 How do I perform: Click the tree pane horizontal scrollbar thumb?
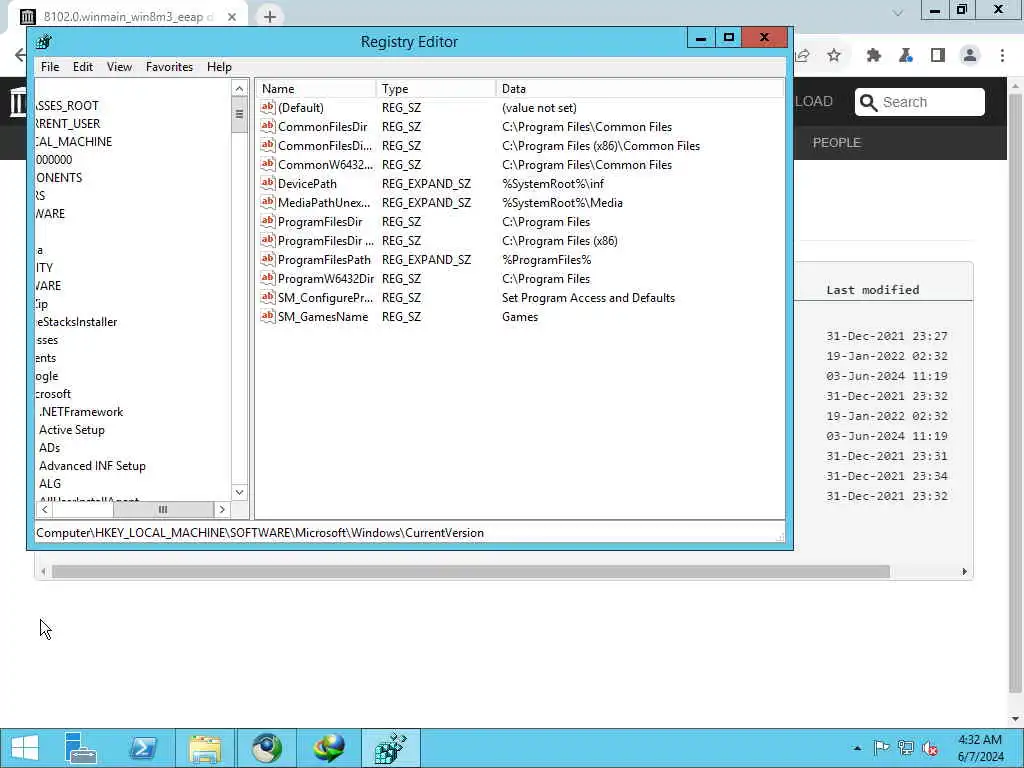pyautogui.click(x=163, y=509)
